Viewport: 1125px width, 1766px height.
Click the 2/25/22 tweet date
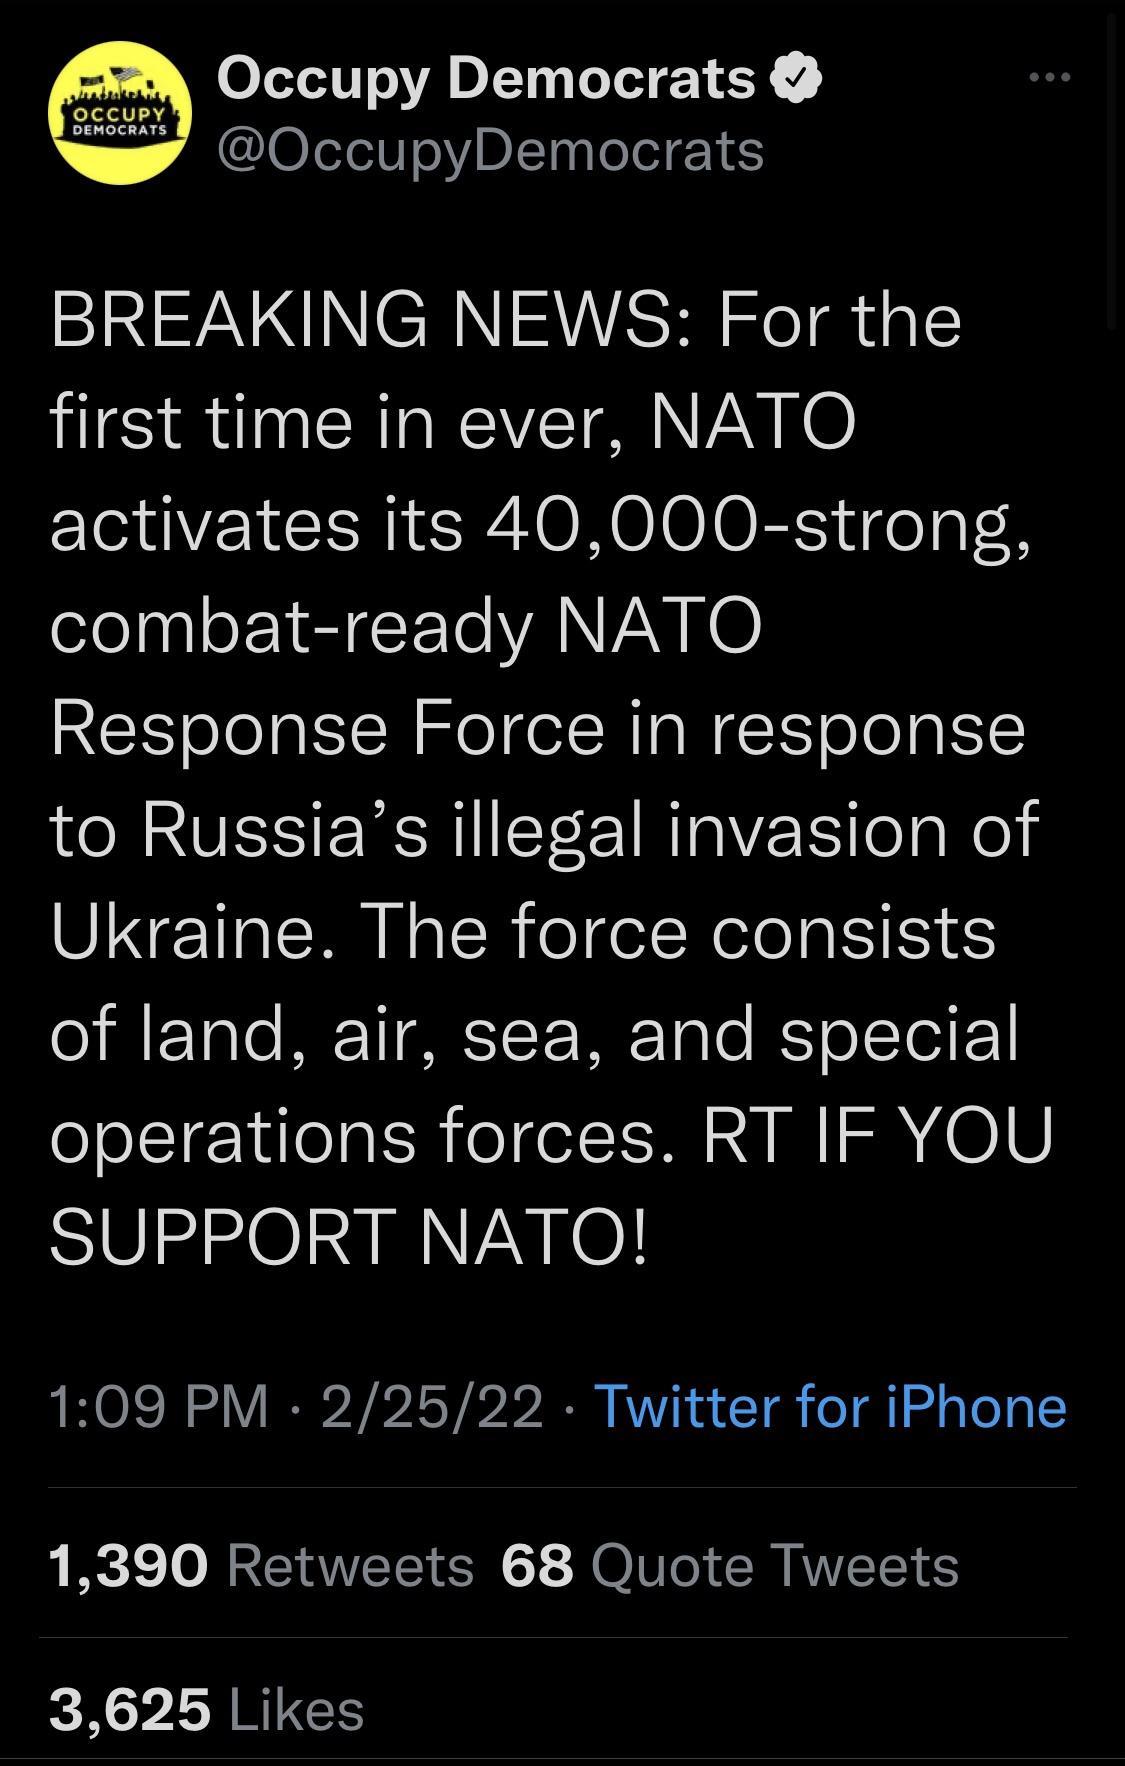click(432, 1407)
